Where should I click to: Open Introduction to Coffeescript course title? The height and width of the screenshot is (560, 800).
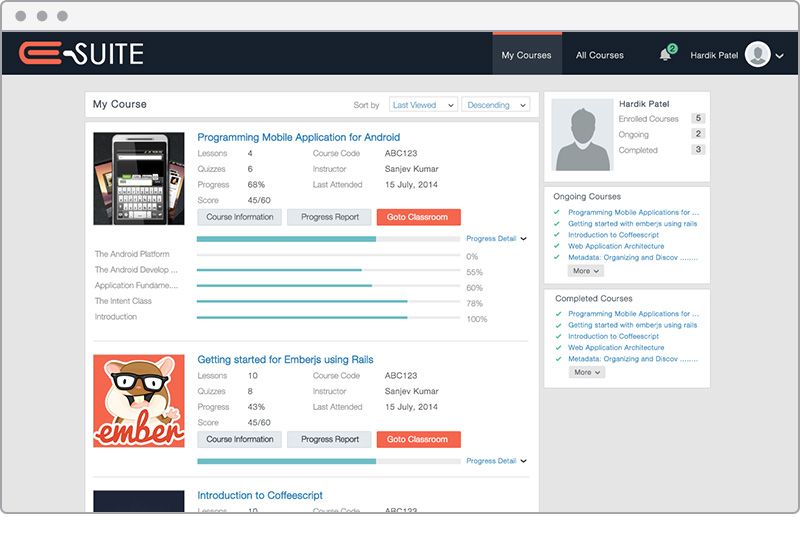(x=260, y=495)
